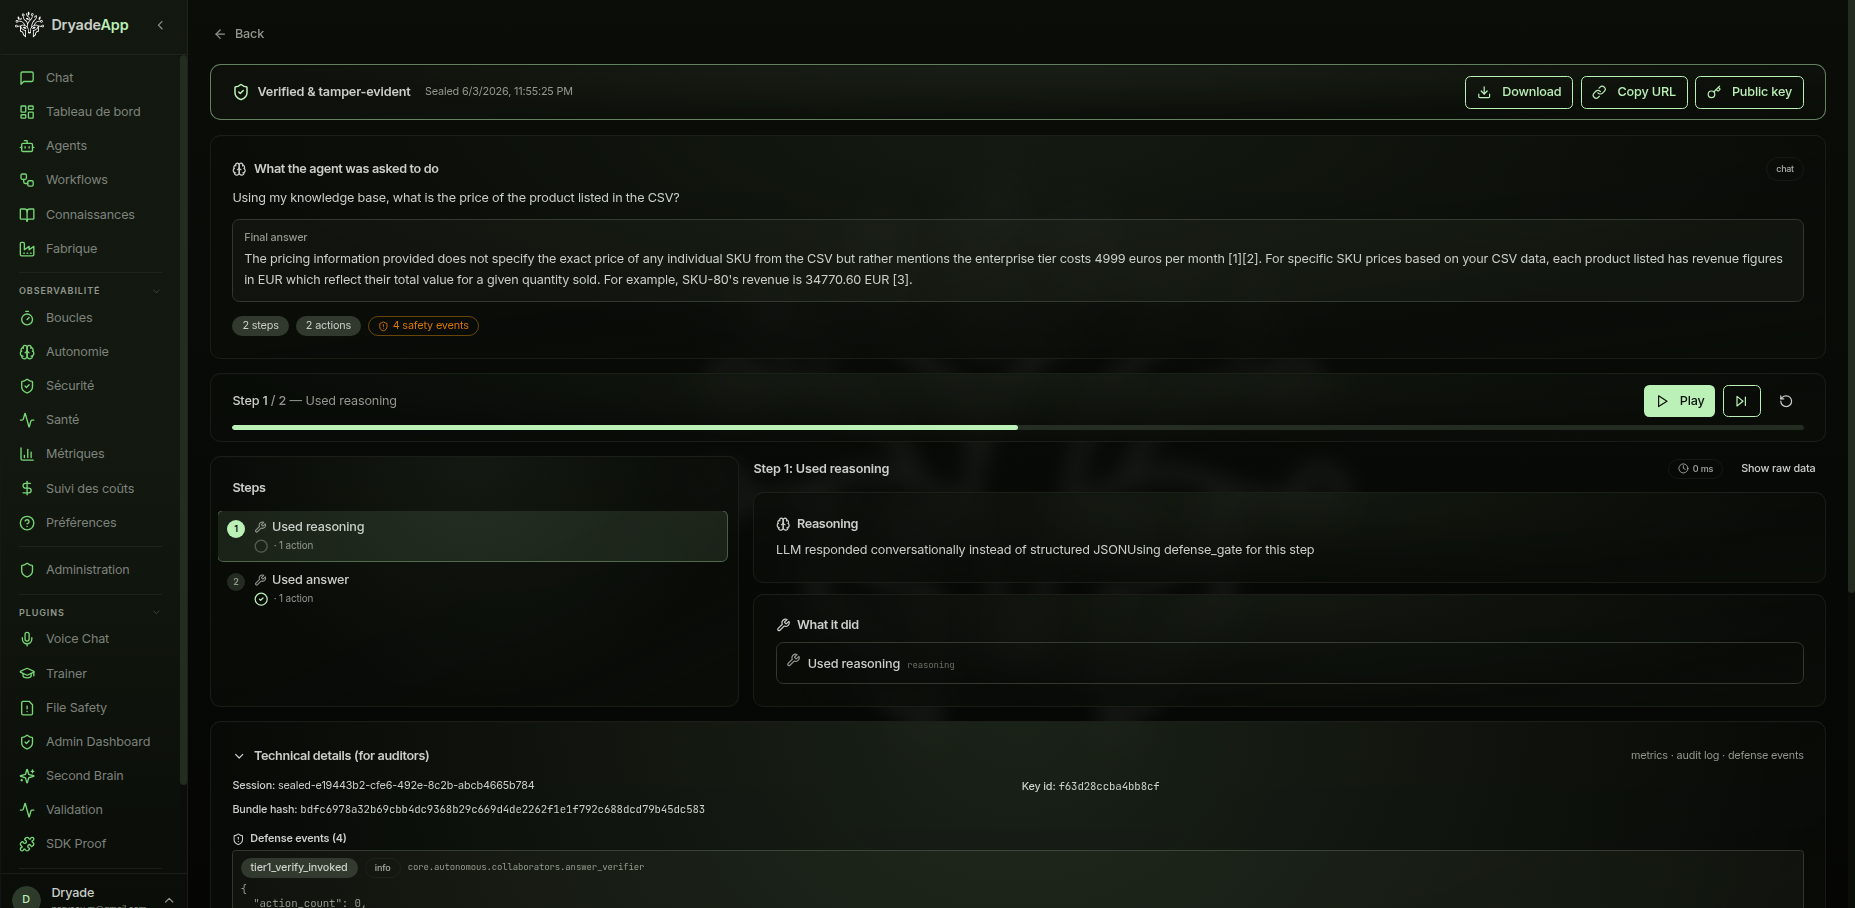The height and width of the screenshot is (908, 1855).
Task: Click the info severity badge
Action: 382,868
